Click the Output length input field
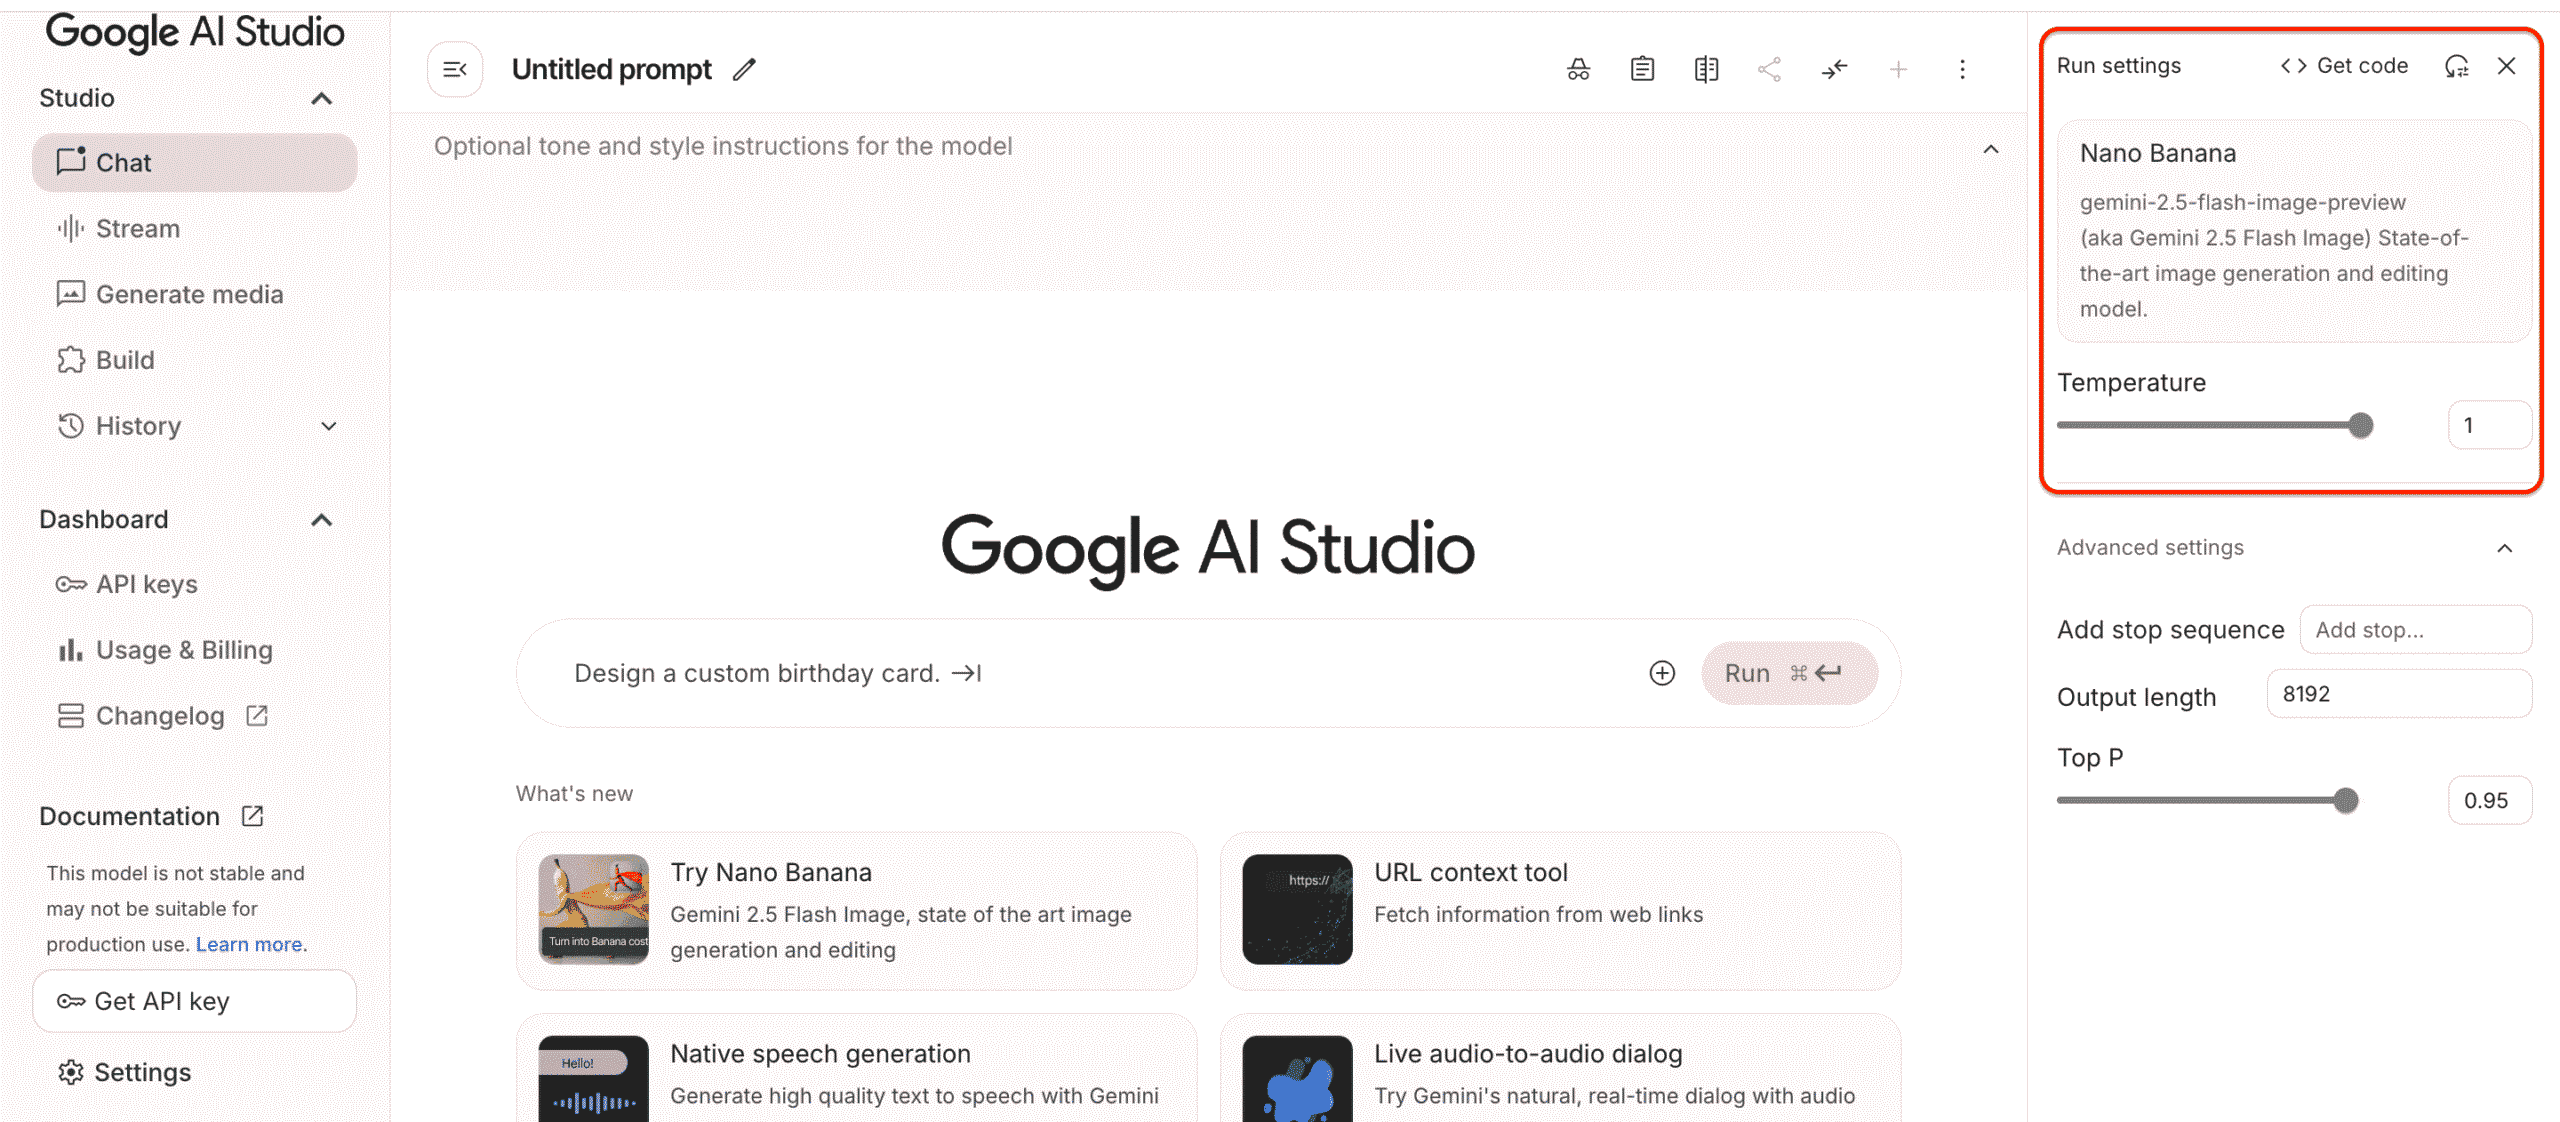The width and height of the screenshot is (2560, 1122). click(x=2398, y=694)
